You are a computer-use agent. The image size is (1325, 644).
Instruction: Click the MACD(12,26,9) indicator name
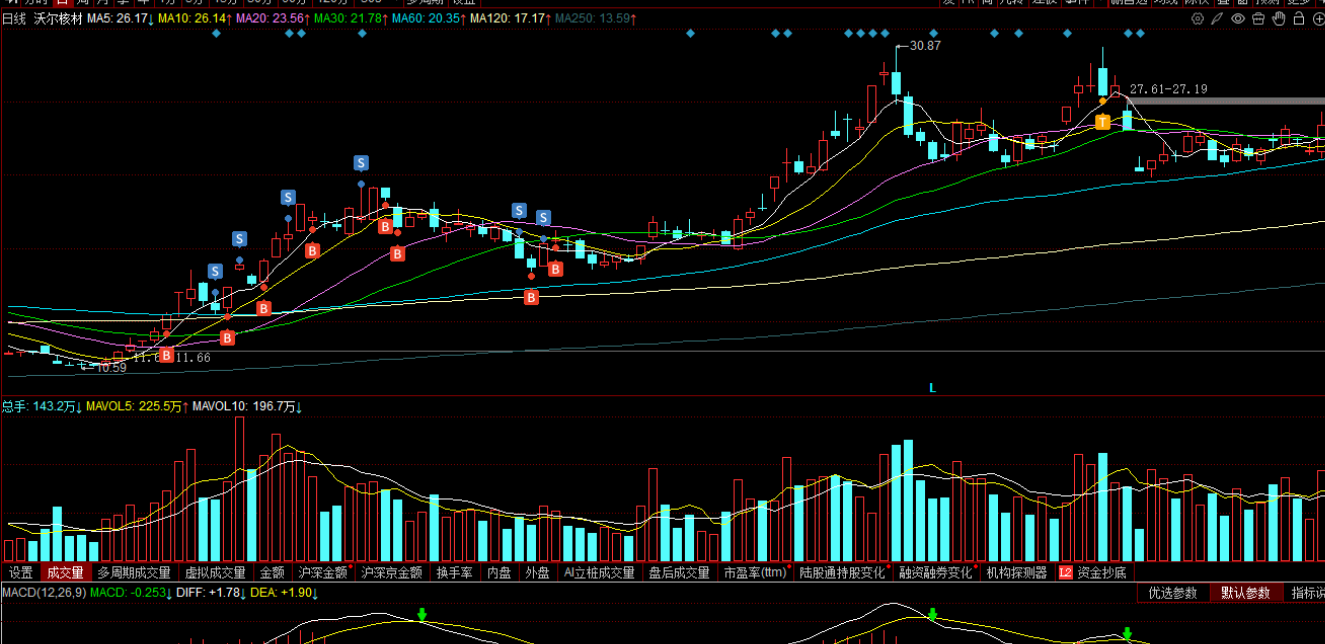coord(43,593)
